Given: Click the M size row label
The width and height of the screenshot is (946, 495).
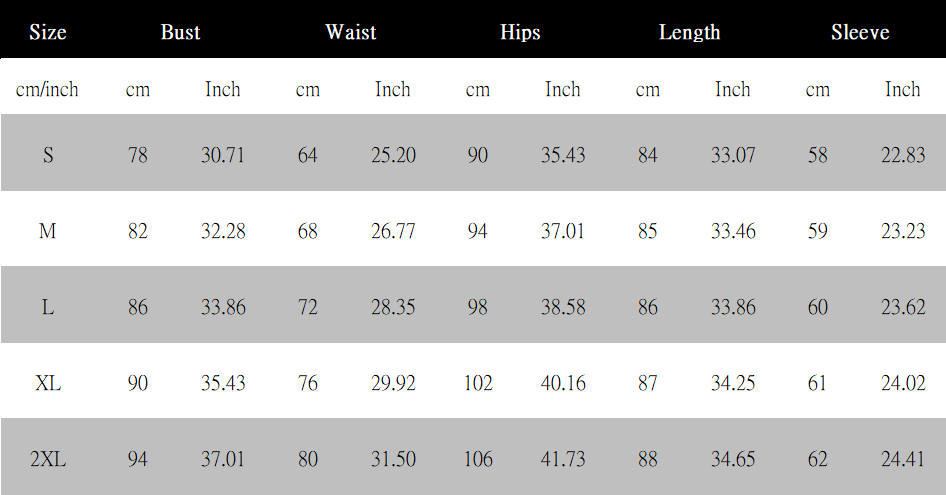Looking at the screenshot, I should pyautogui.click(x=48, y=231).
